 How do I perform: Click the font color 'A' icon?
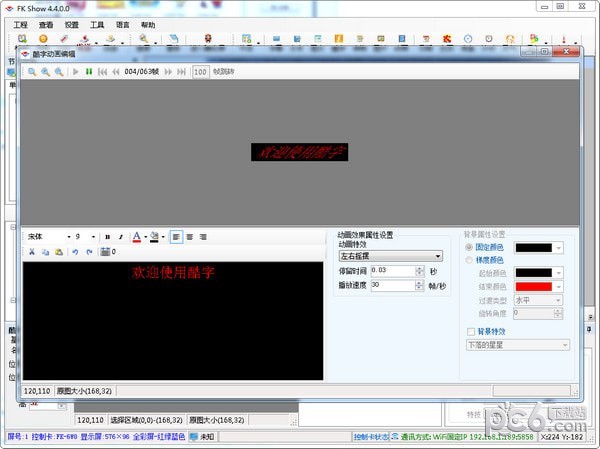coord(136,237)
